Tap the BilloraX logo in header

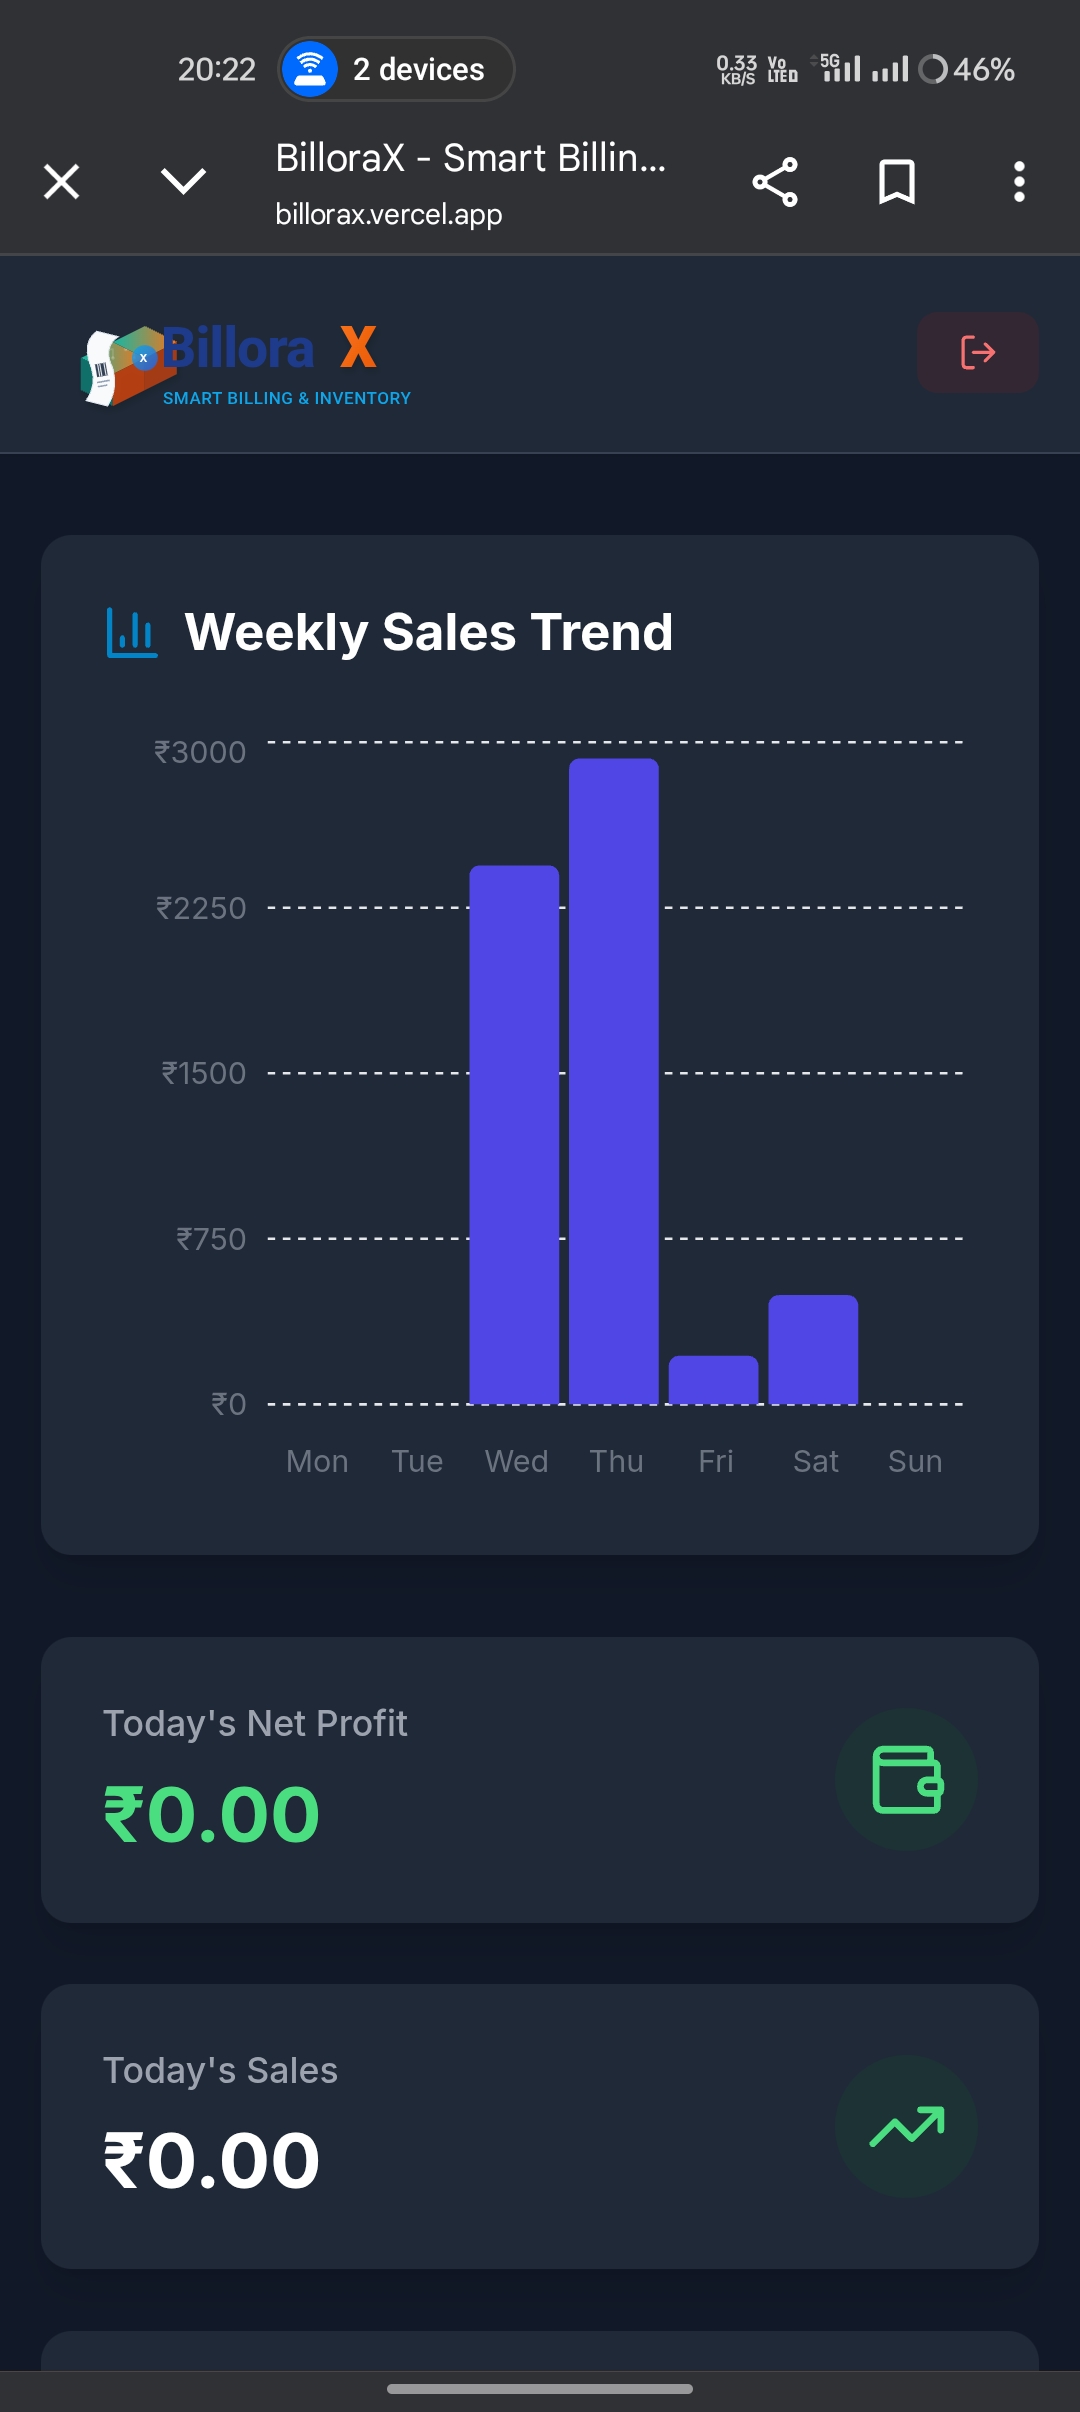click(246, 364)
